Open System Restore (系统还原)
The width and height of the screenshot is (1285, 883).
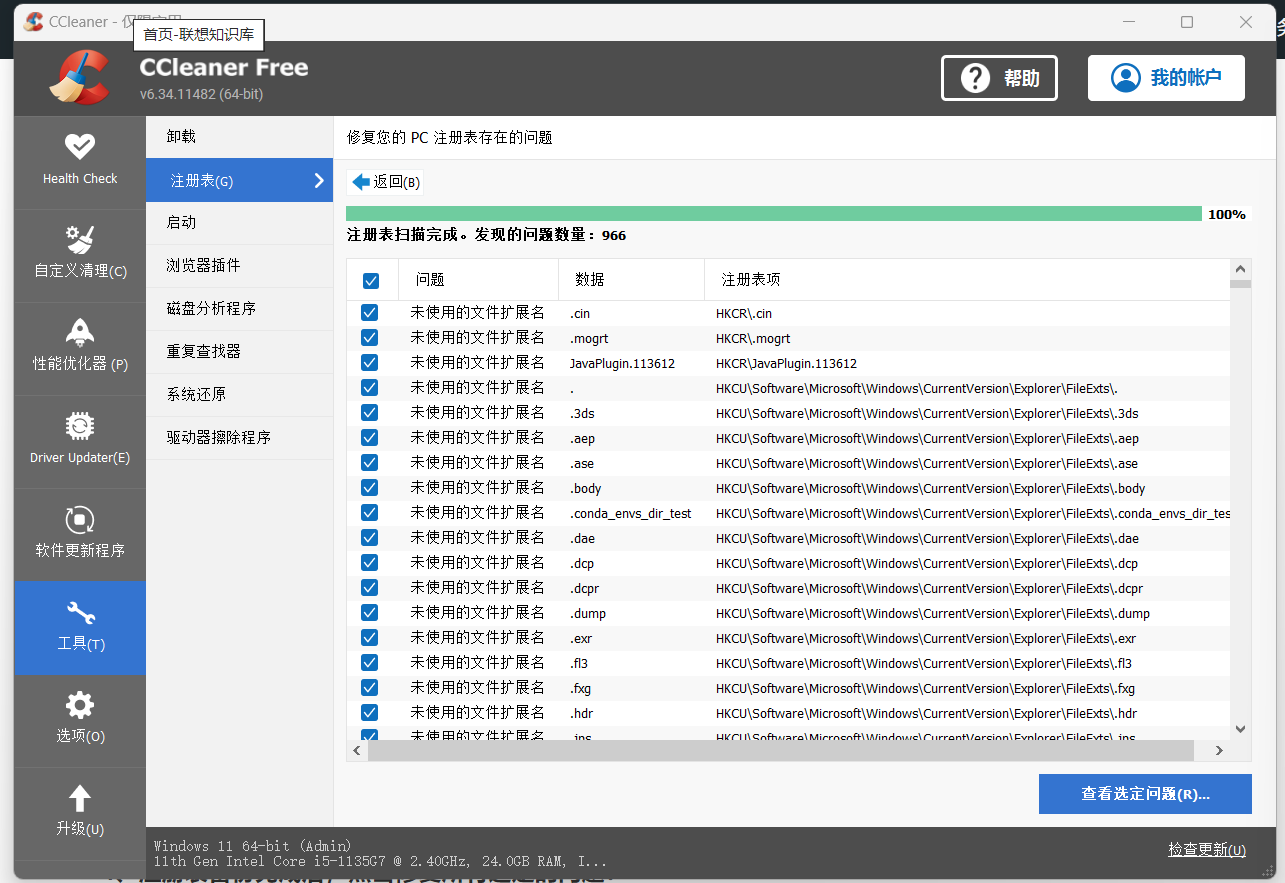point(239,395)
